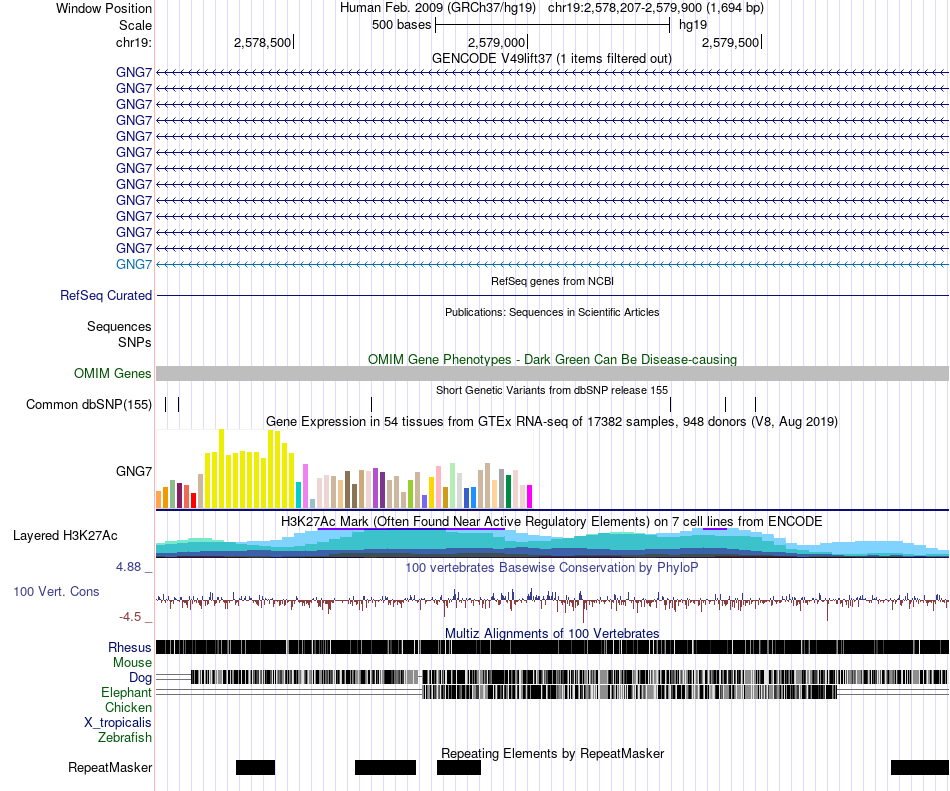Click the SNPs track label
The height and width of the screenshot is (791, 950).
(x=135, y=342)
